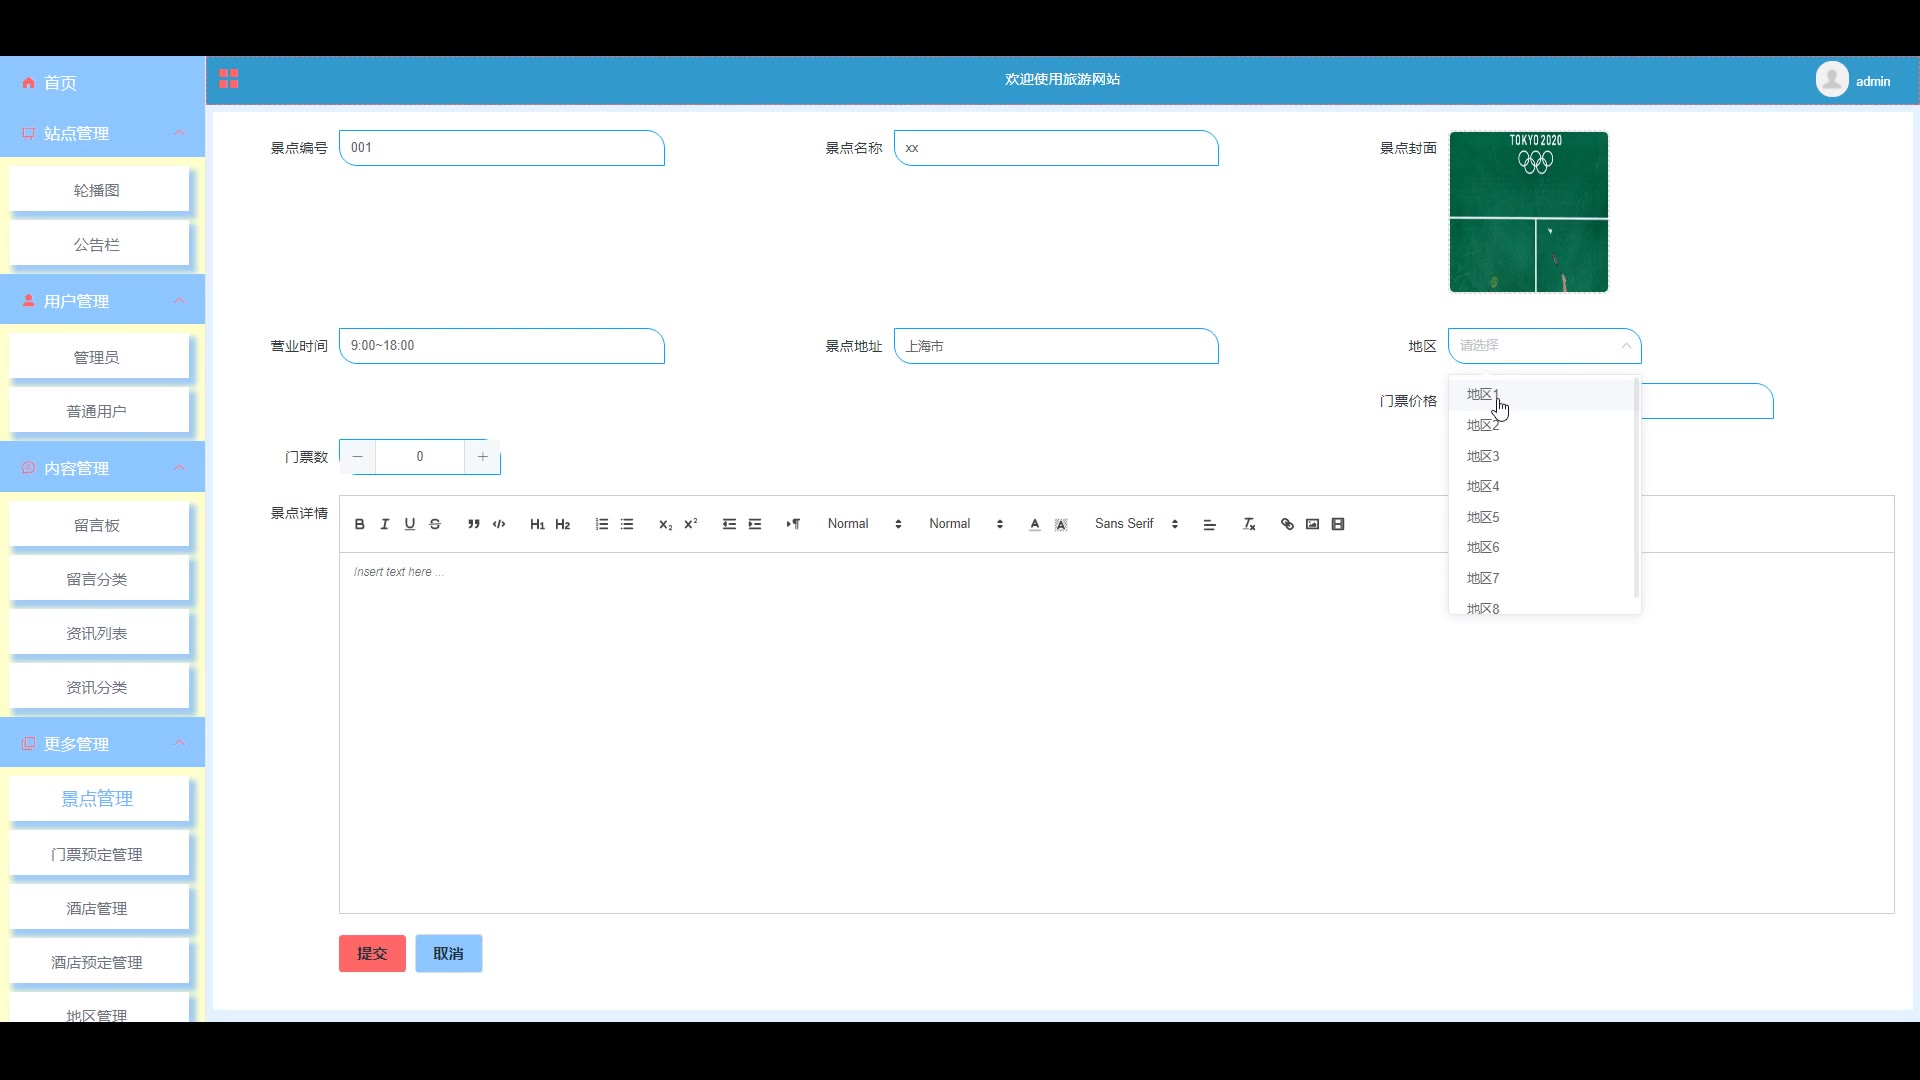This screenshot has height=1080, width=1920.
Task: Click the 景点封面 cover thumbnail
Action: 1529,212
